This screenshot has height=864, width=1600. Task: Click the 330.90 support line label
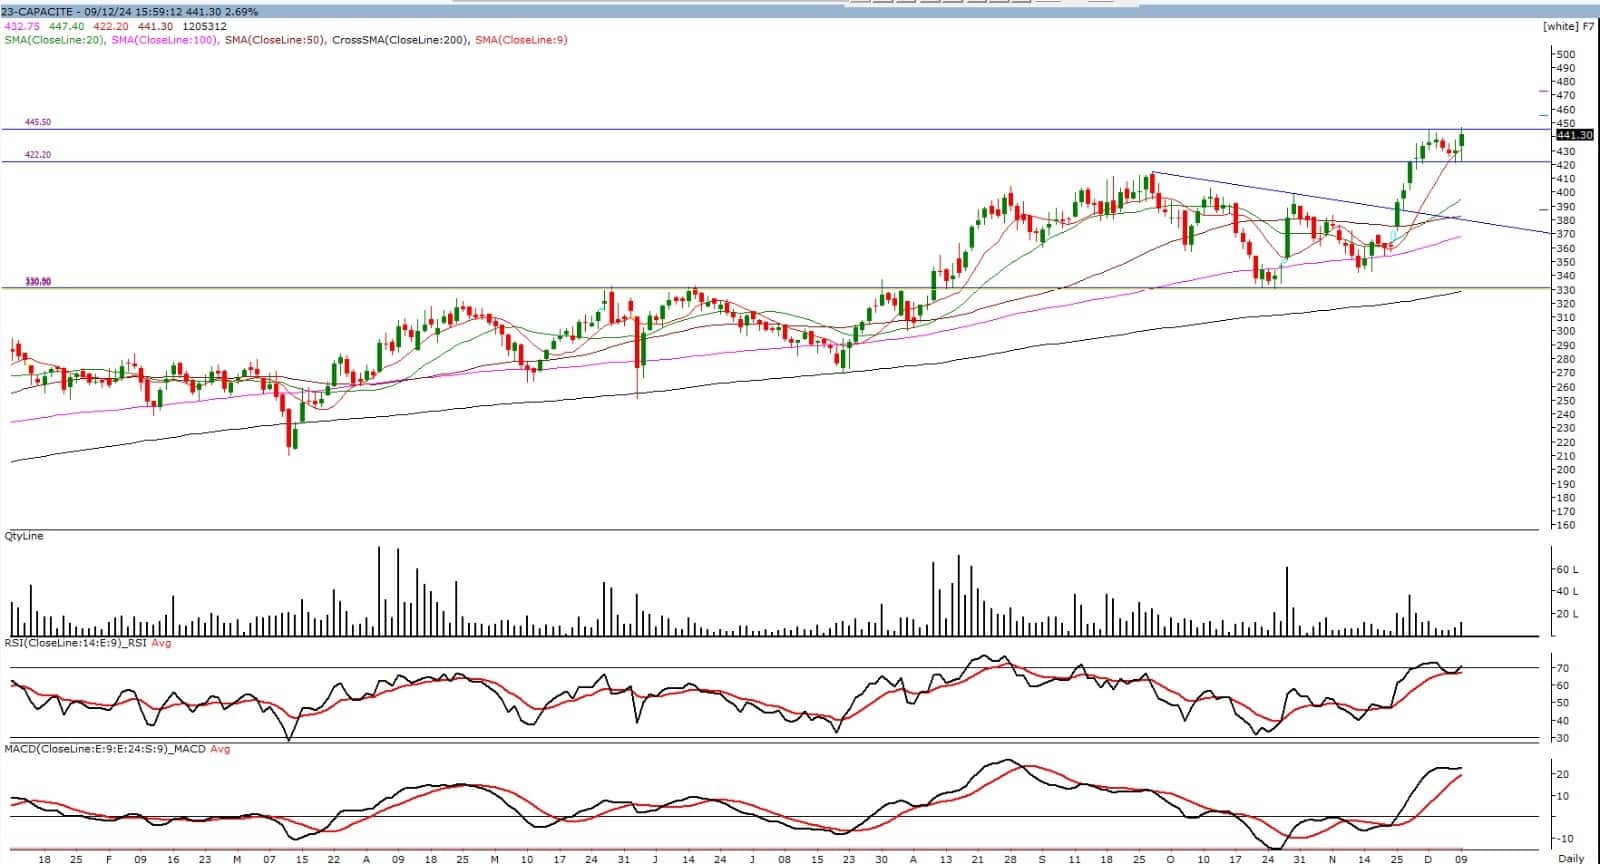pyautogui.click(x=38, y=282)
